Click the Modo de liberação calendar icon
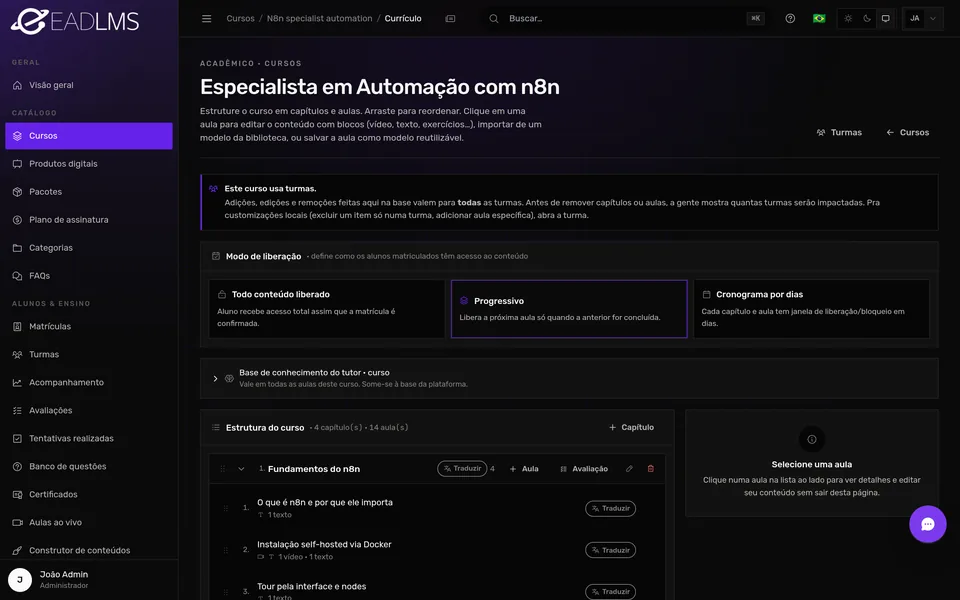The width and height of the screenshot is (960, 600). pyautogui.click(x=216, y=256)
